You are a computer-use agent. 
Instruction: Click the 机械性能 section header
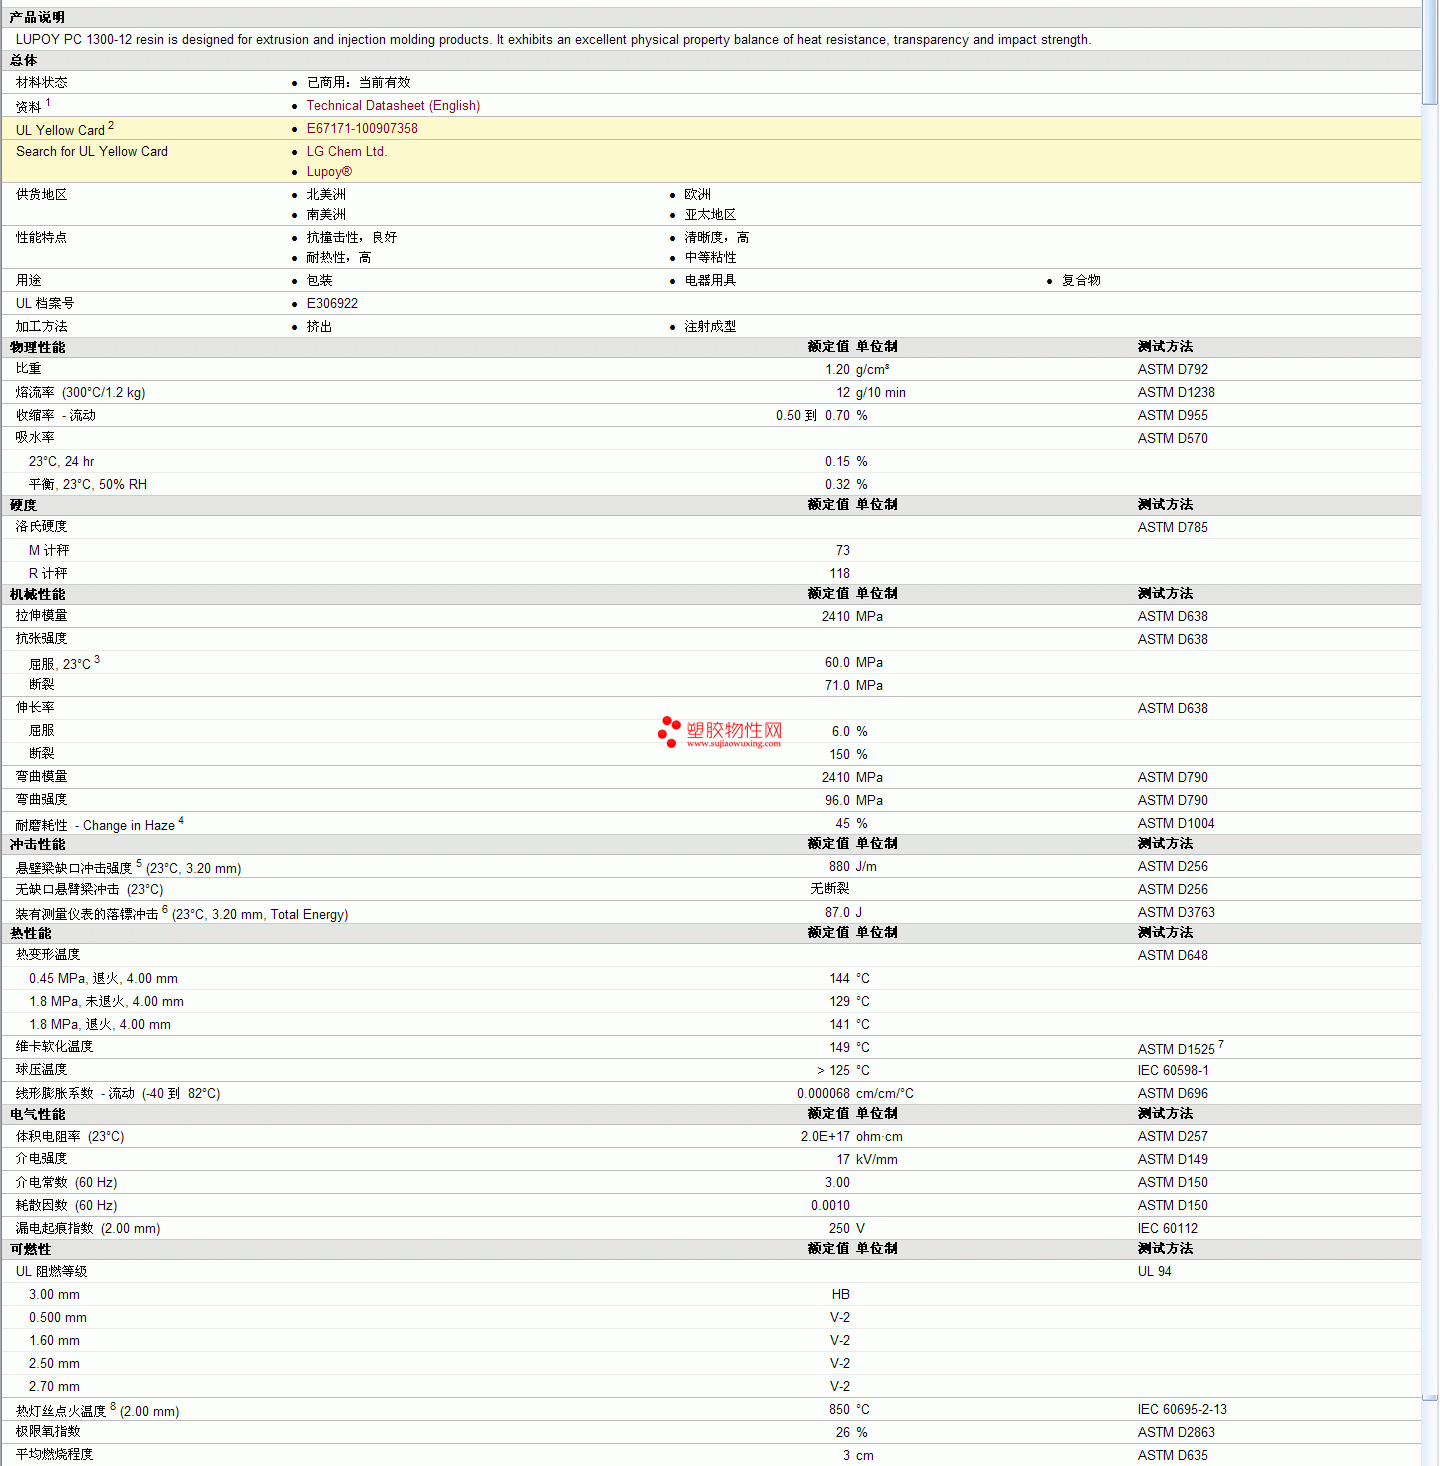37,594
